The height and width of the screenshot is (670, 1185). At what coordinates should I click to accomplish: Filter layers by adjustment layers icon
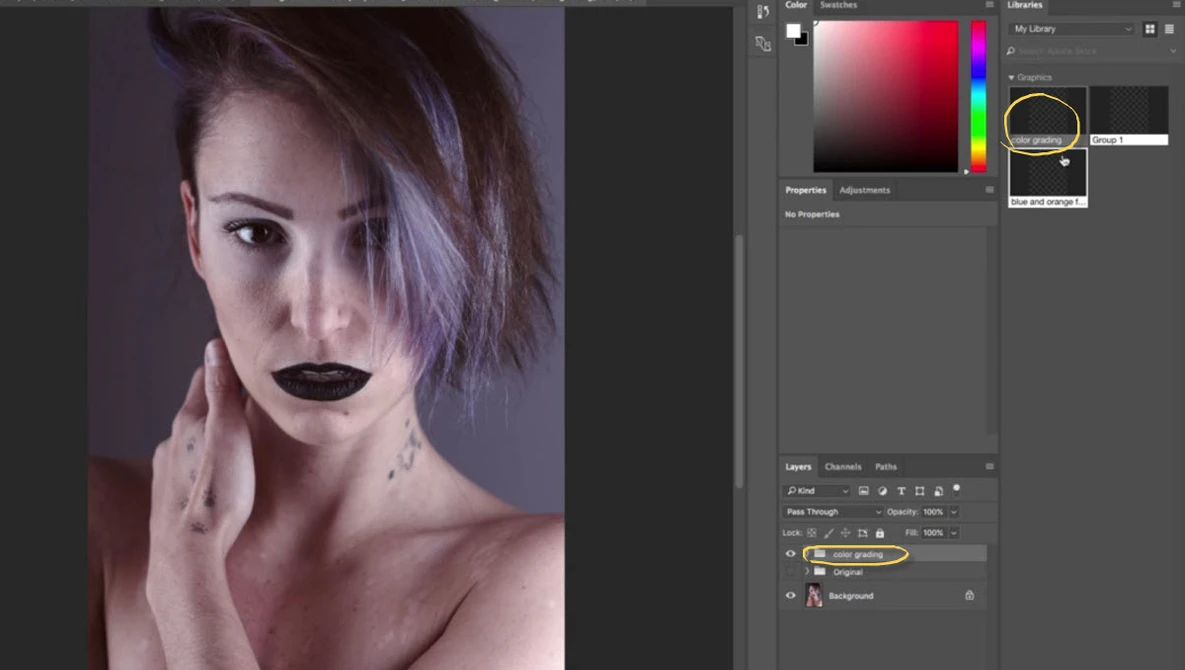[882, 491]
